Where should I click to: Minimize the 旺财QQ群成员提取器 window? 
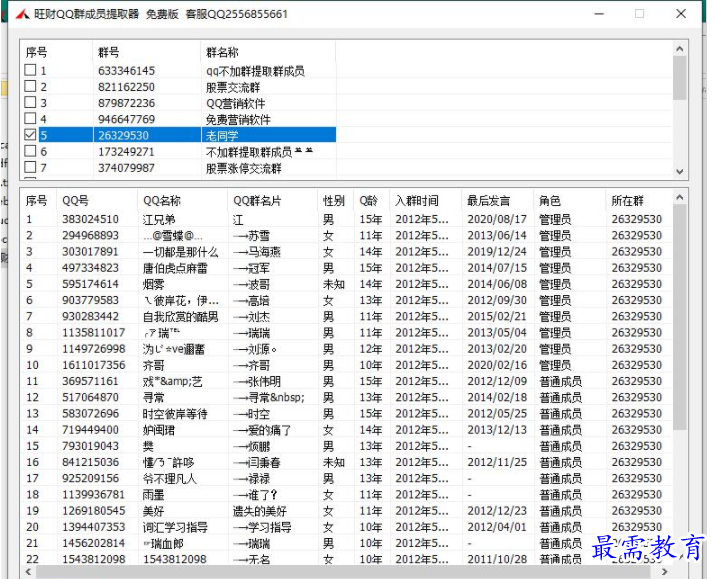[599, 14]
